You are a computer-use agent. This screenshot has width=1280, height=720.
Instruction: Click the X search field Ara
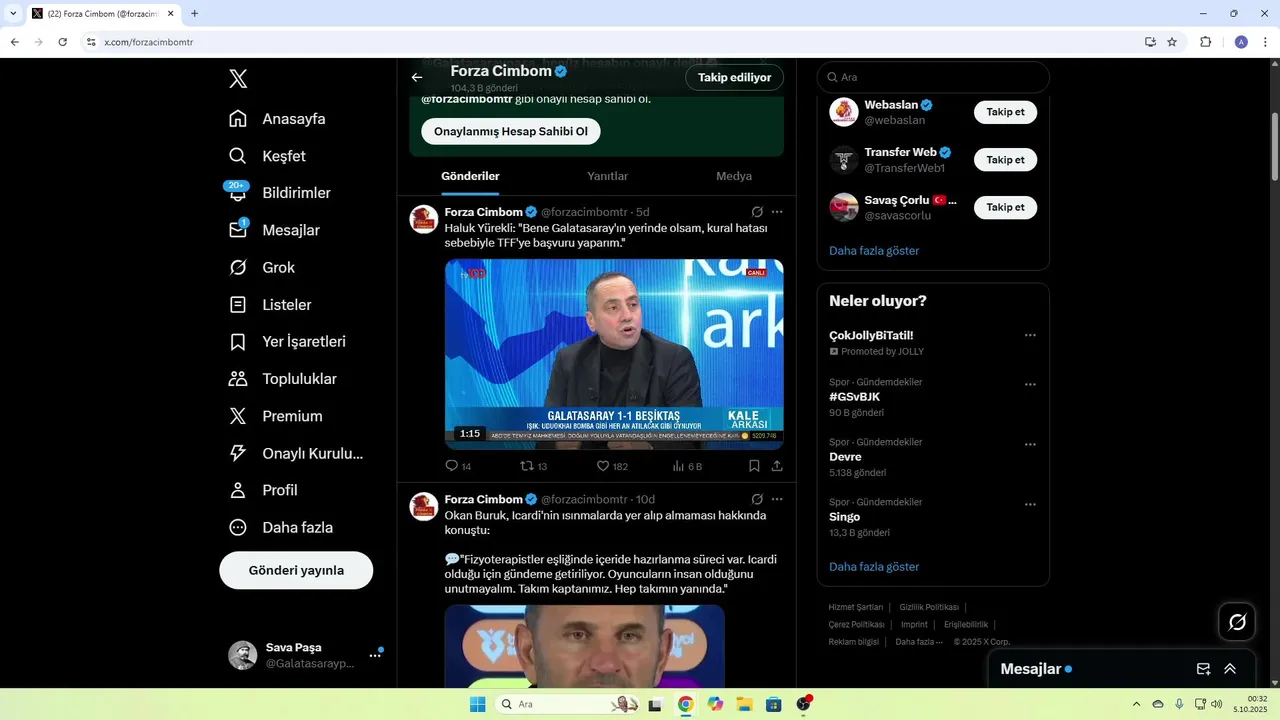click(933, 77)
